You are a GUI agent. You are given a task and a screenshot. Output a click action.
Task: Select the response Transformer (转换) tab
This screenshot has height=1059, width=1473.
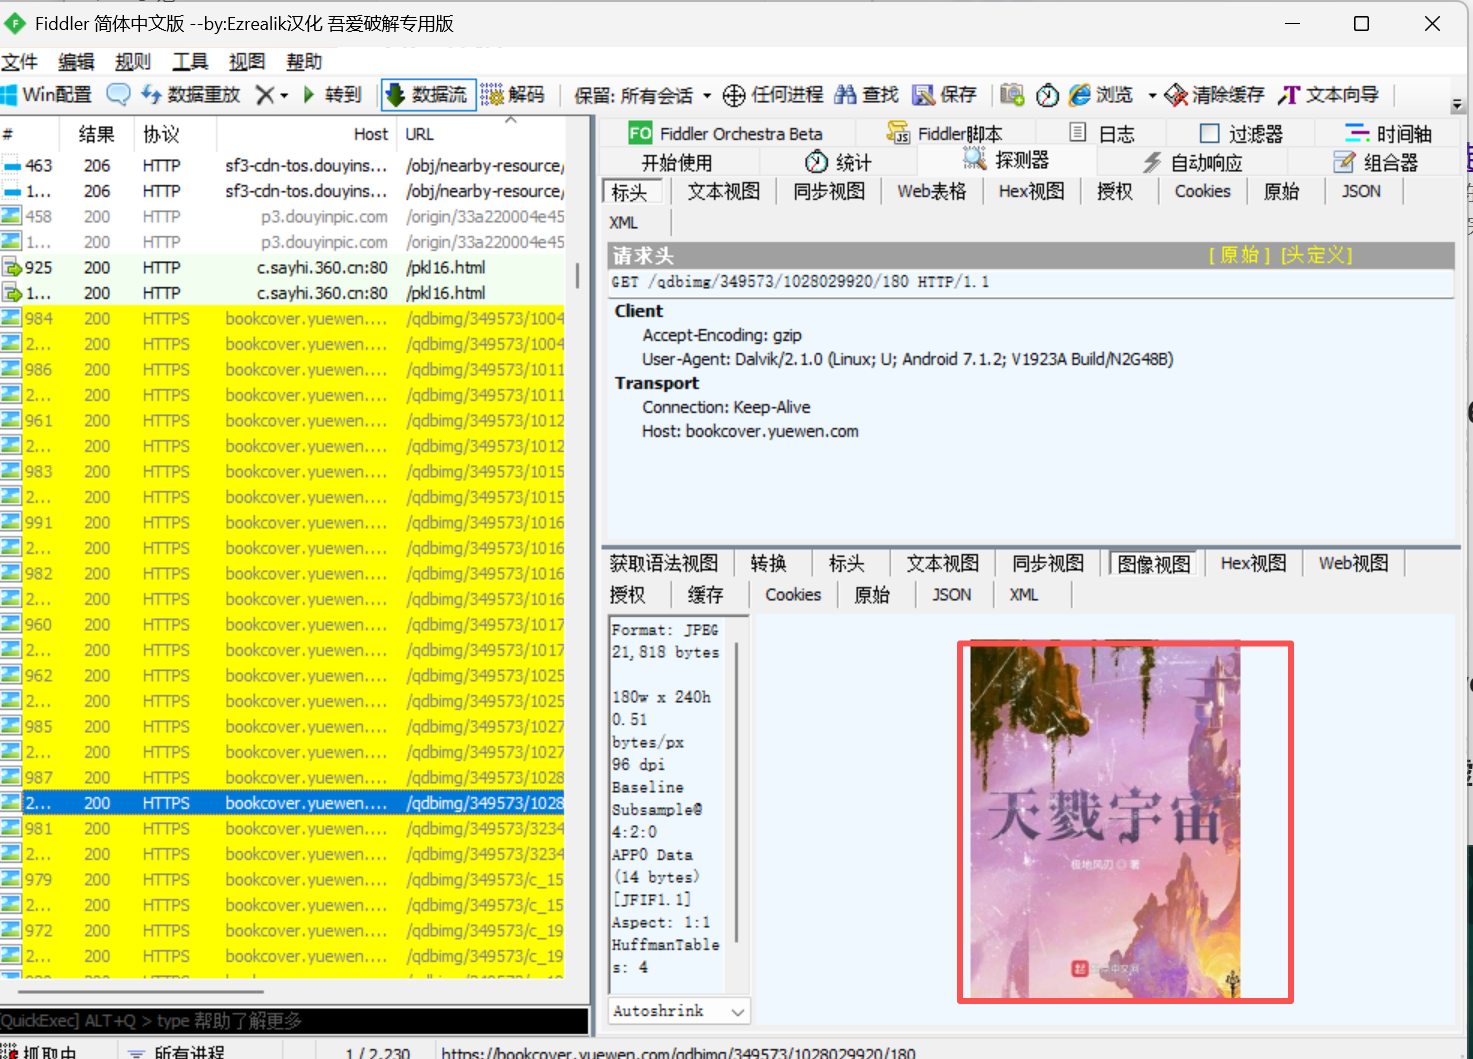768,564
